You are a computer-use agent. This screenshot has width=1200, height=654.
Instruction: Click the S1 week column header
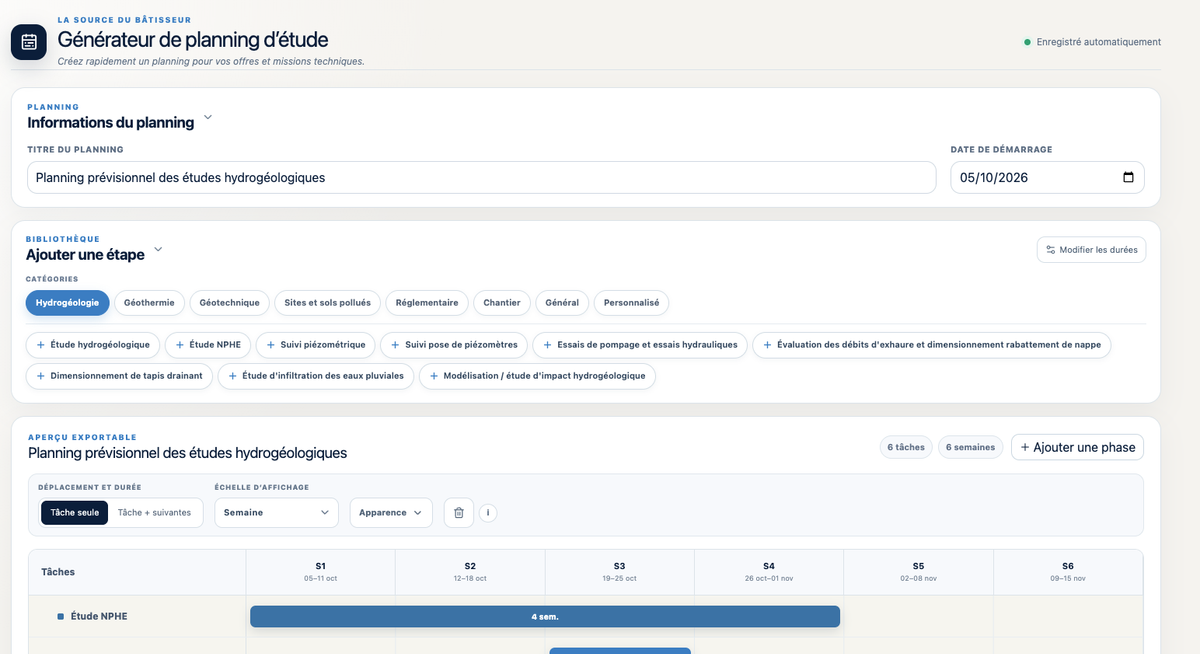pos(320,571)
